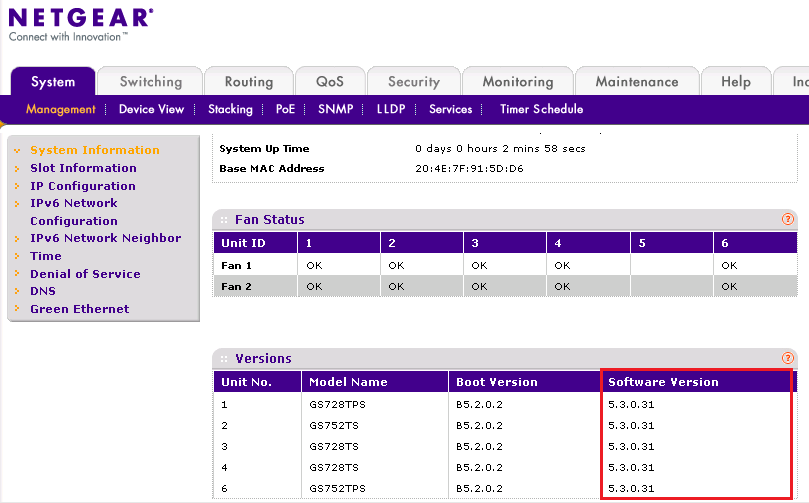Click model name GS728TS for unit 3
809x503 pixels.
pyautogui.click(x=334, y=447)
